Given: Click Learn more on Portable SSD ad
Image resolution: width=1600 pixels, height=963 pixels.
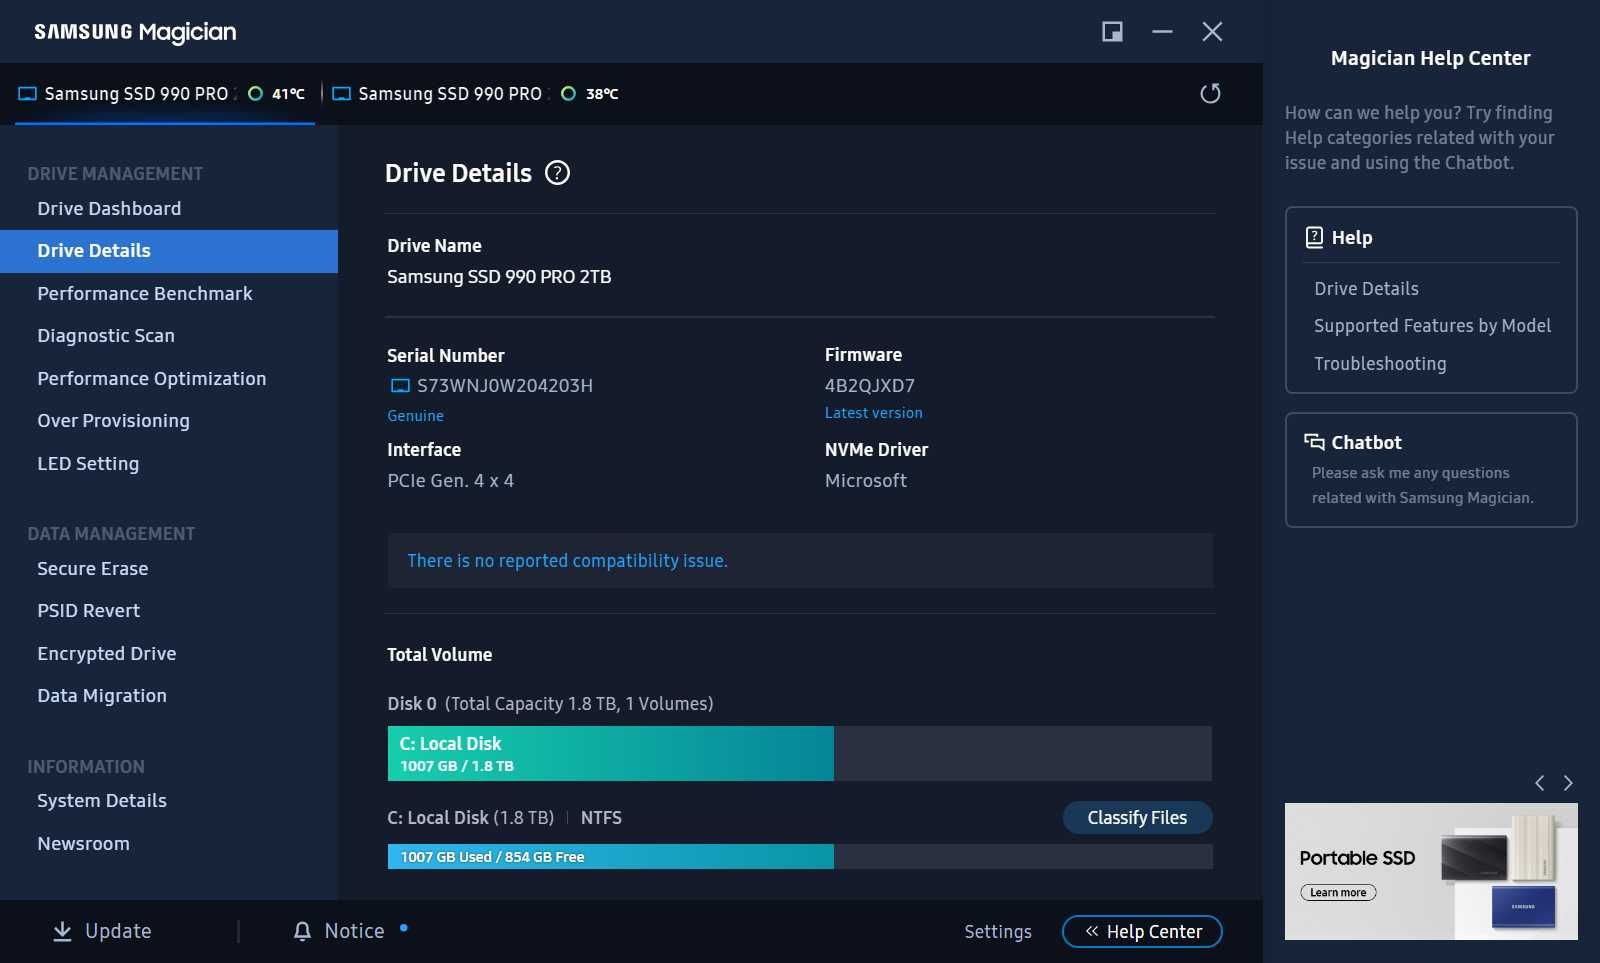Looking at the screenshot, I should [x=1338, y=893].
